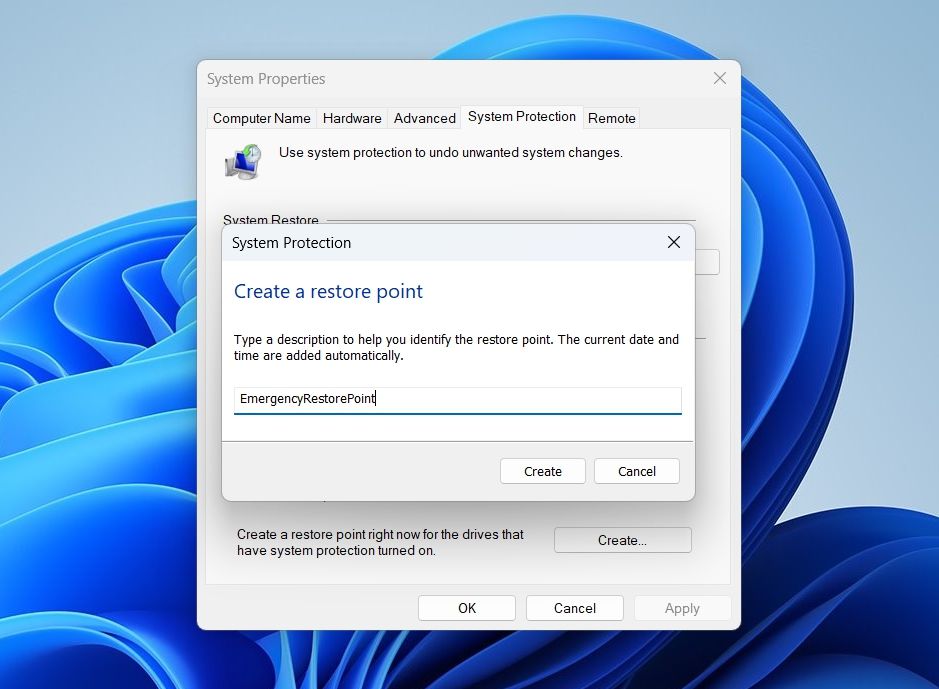Click the System Protection dialog title bar
Image resolution: width=939 pixels, height=689 pixels.
pyautogui.click(x=443, y=242)
